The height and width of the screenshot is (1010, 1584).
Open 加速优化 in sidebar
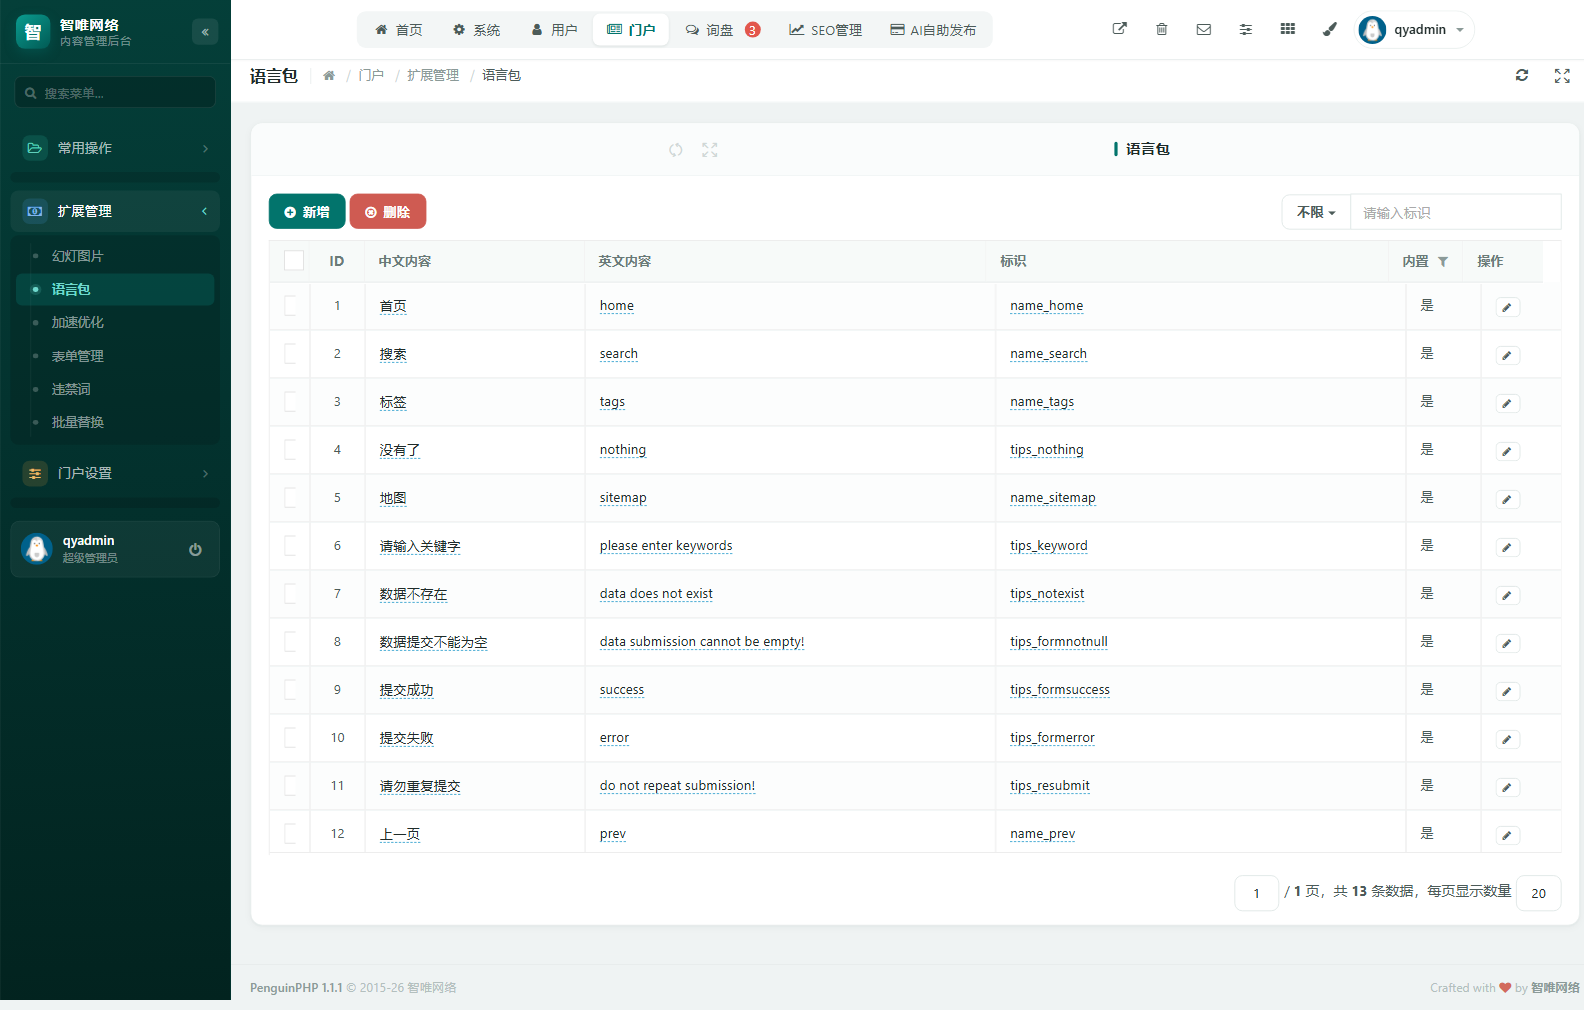click(x=115, y=322)
